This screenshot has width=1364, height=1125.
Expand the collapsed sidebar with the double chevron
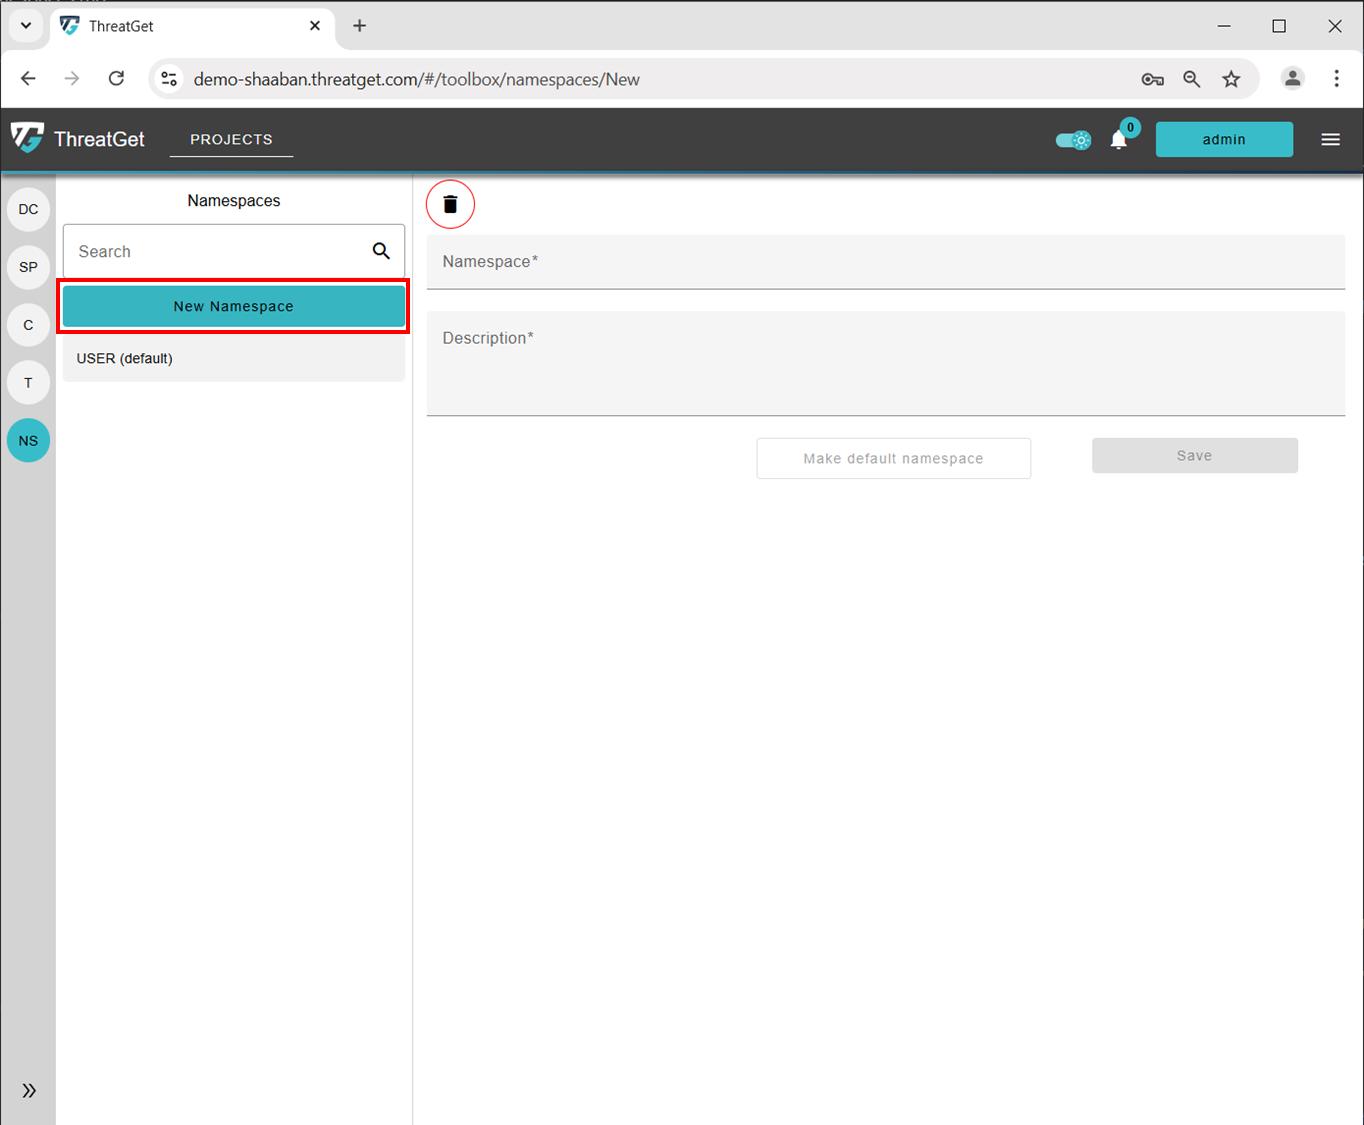coord(28,1090)
